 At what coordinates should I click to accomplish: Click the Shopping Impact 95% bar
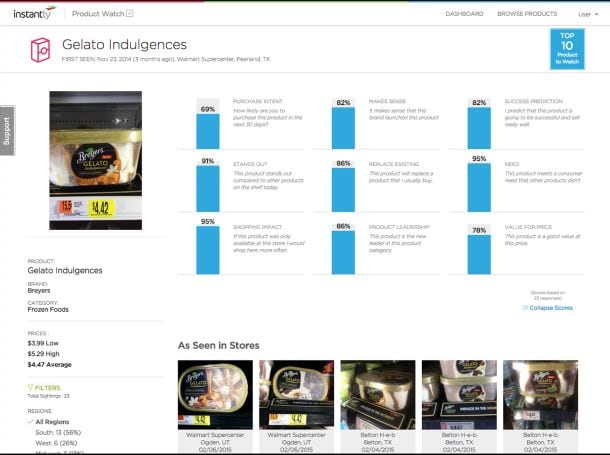click(x=208, y=250)
